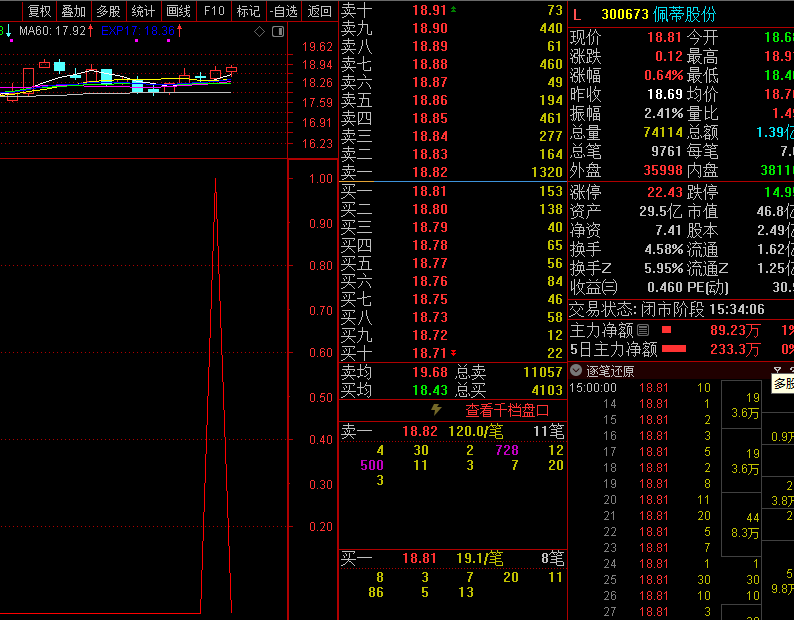Open the 多股 multi-stock view

[108, 11]
